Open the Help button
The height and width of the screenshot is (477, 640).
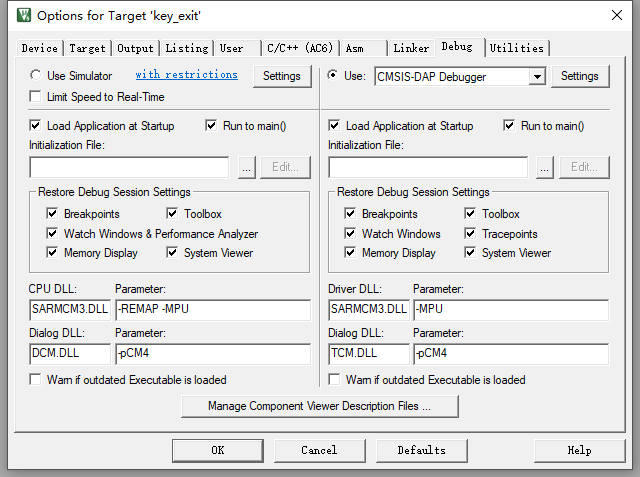click(579, 450)
